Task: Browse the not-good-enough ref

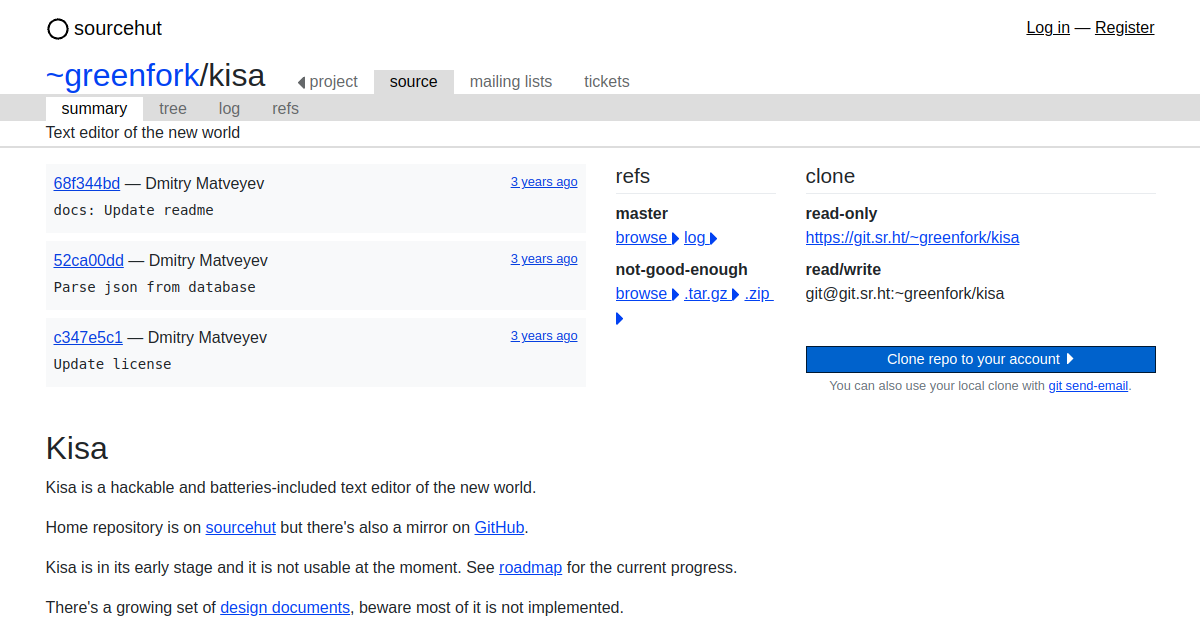Action: coord(647,293)
